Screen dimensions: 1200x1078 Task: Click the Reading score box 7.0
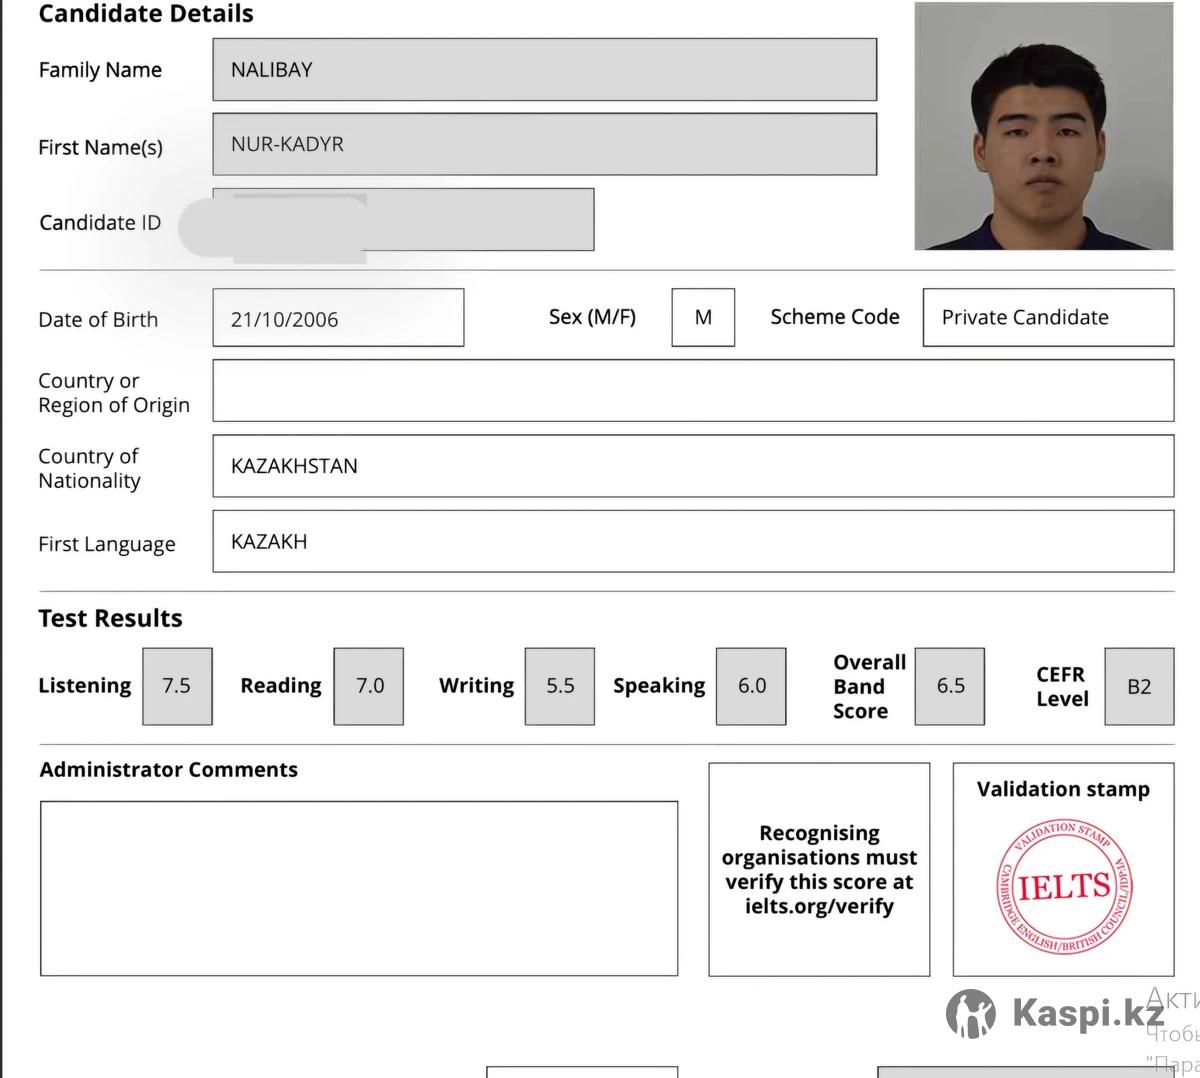click(369, 686)
